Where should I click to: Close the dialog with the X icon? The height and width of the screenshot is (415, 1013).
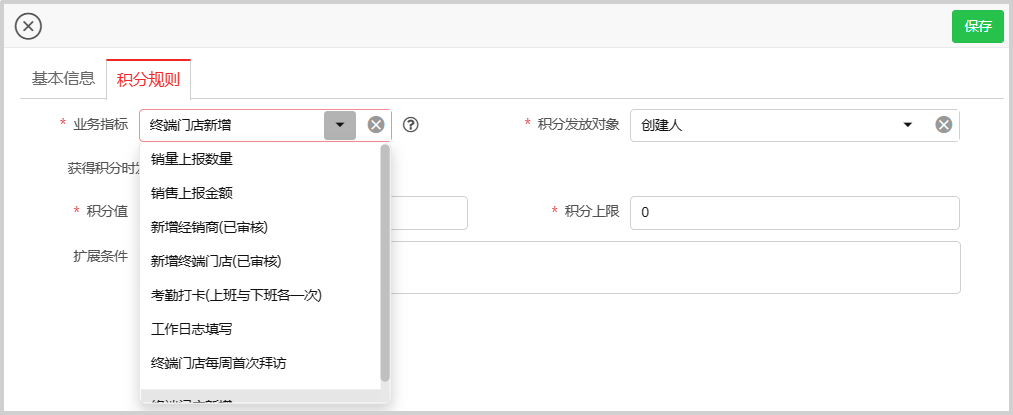tap(28, 27)
